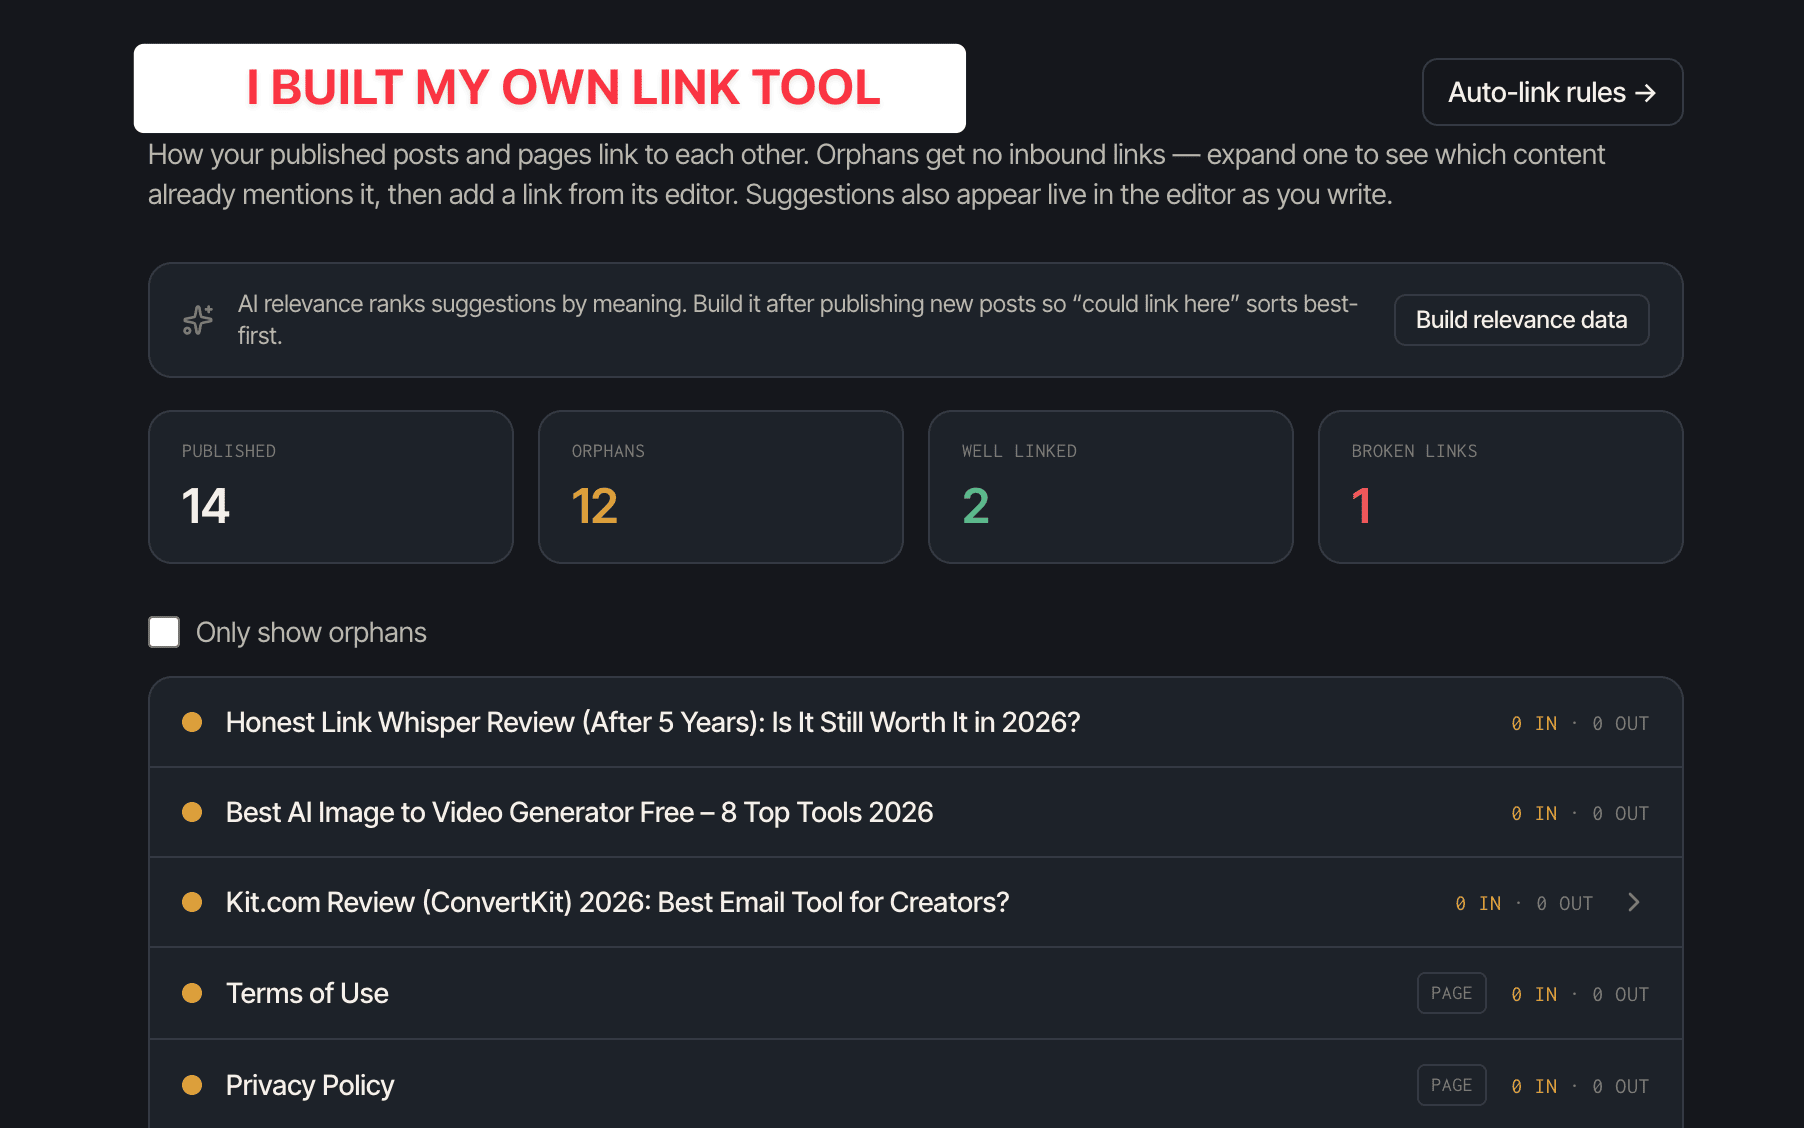Expand the Kit.com Review row chevron
The image size is (1804, 1128).
1634,902
